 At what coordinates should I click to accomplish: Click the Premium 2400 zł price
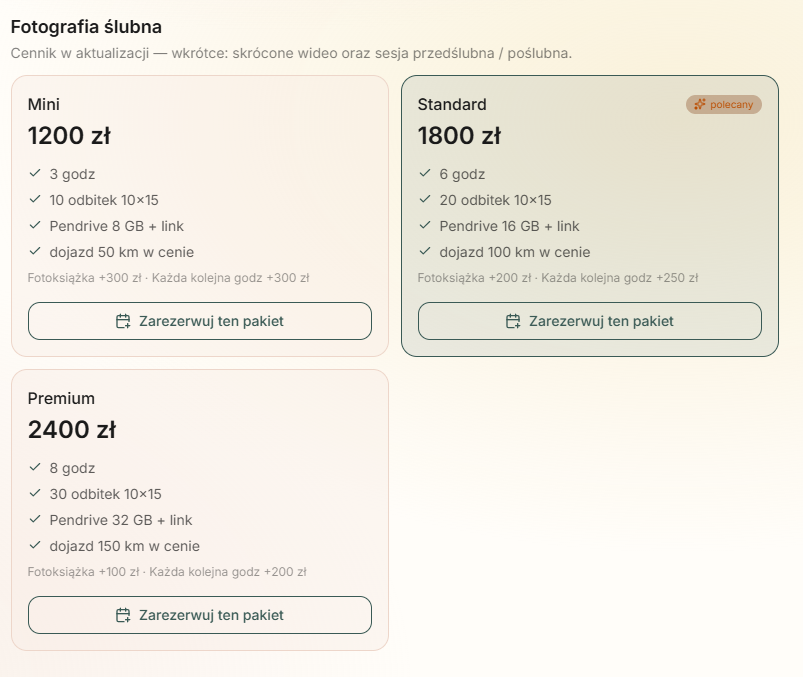click(x=72, y=430)
